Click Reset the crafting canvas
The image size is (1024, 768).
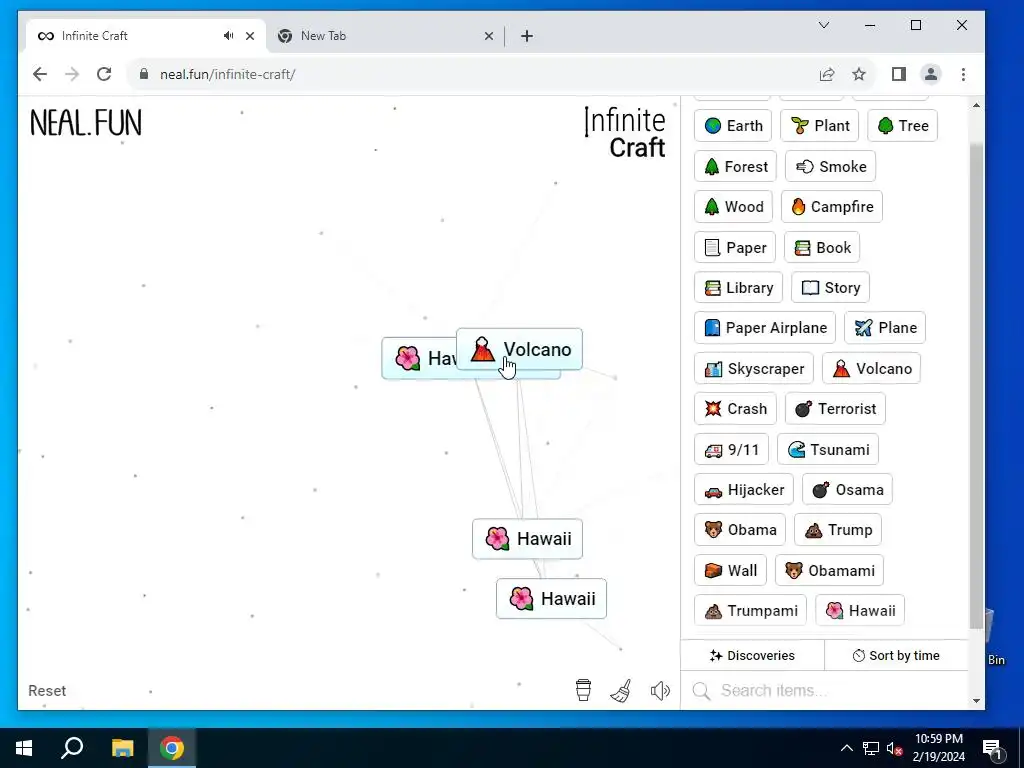pos(47,690)
